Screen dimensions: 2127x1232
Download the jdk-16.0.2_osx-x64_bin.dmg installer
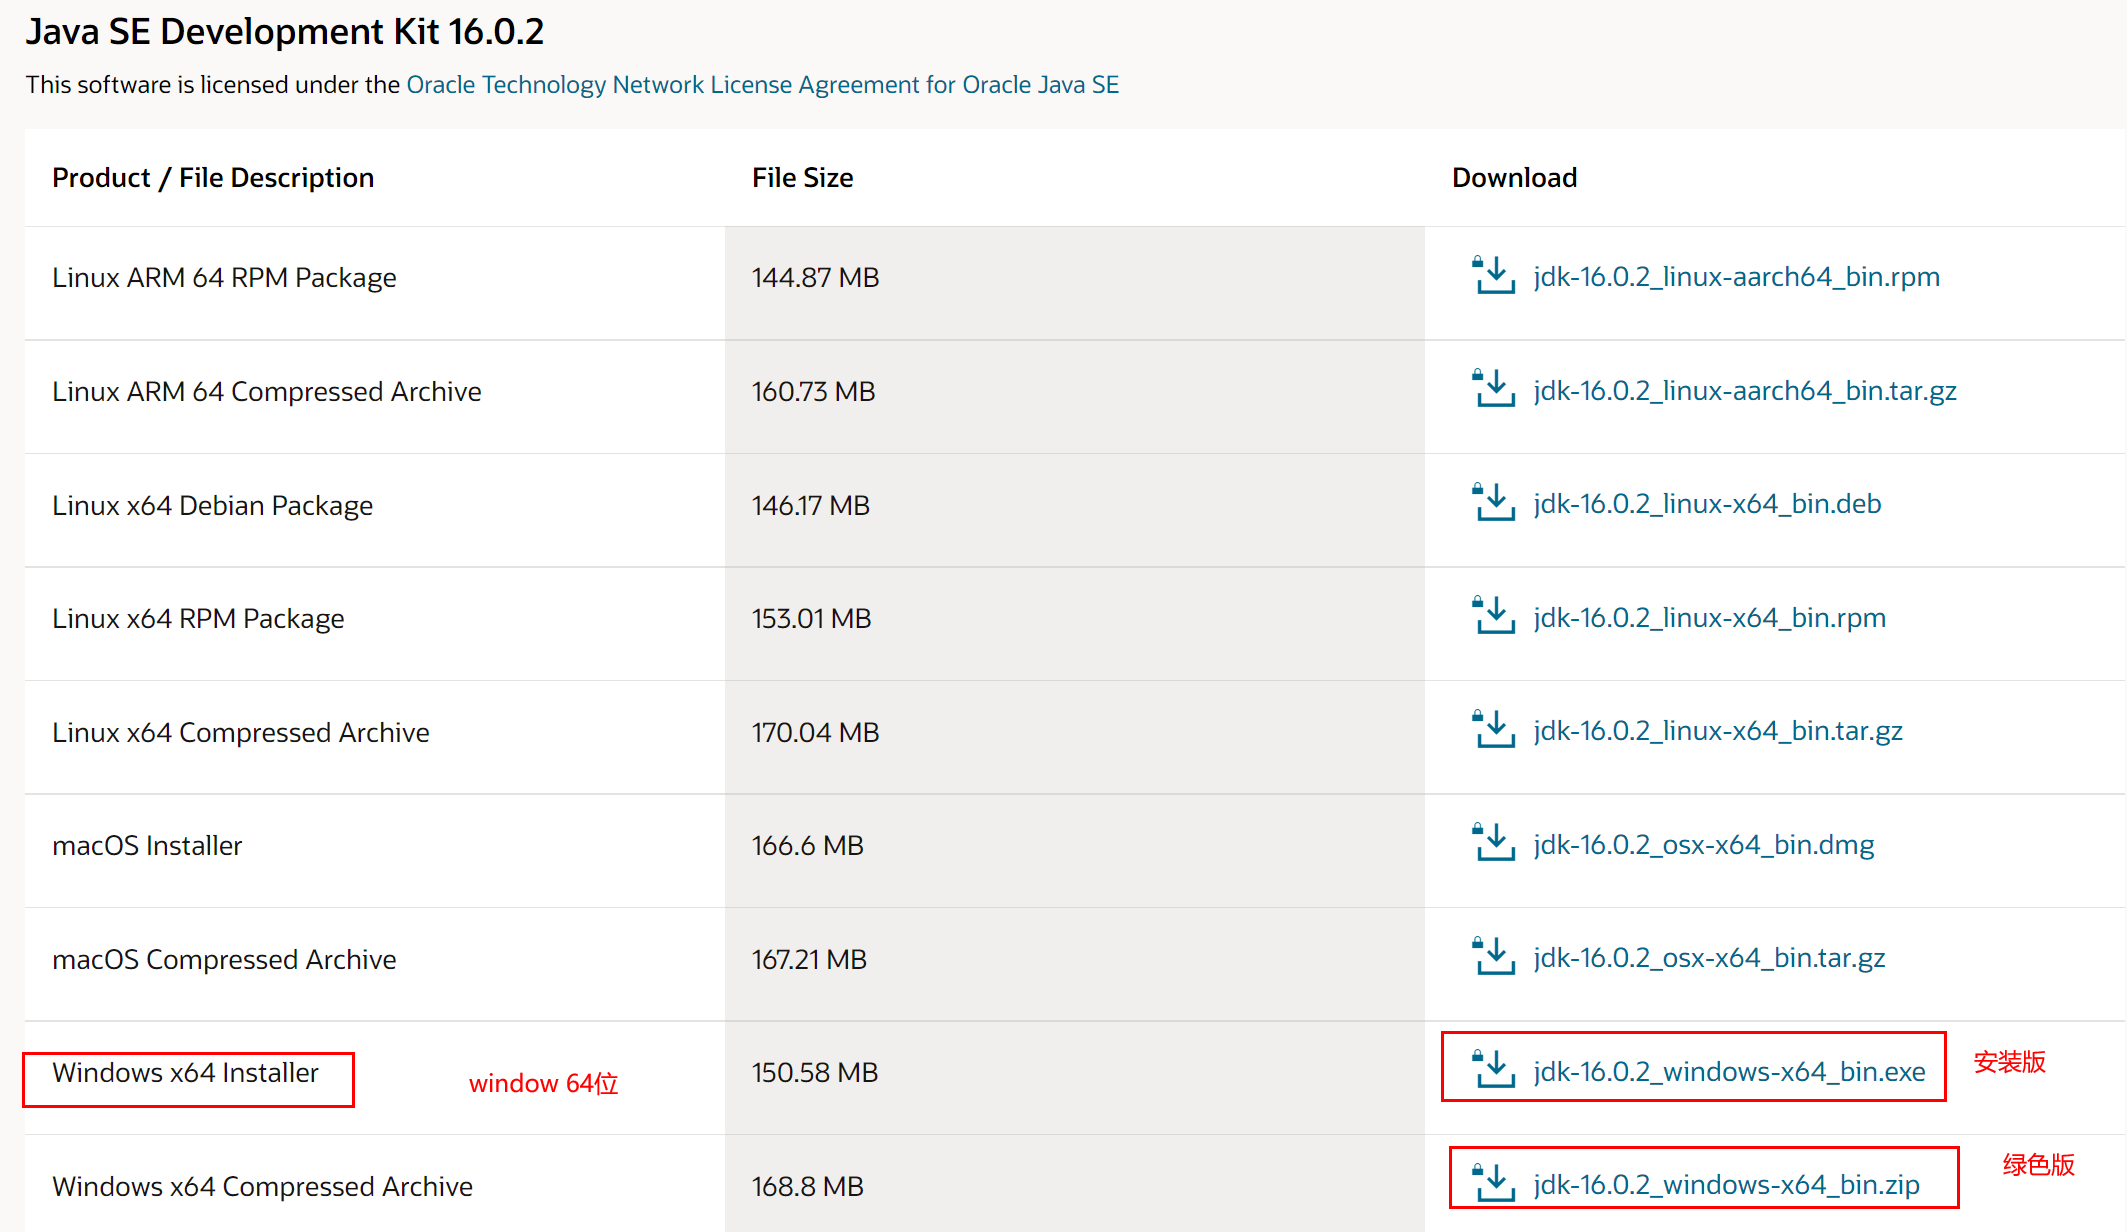(1704, 845)
